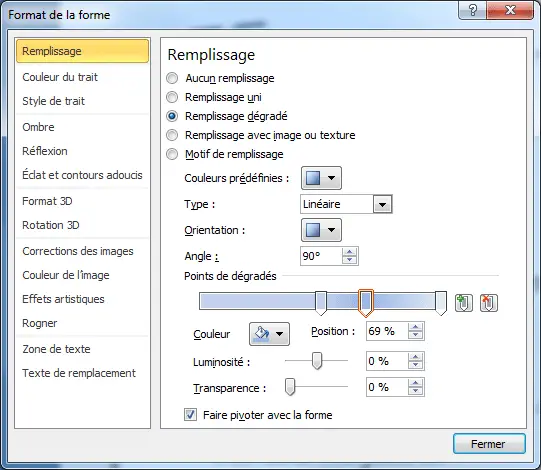Open Couleur de l'image category
This screenshot has width=541, height=470.
pyautogui.click(x=82, y=275)
